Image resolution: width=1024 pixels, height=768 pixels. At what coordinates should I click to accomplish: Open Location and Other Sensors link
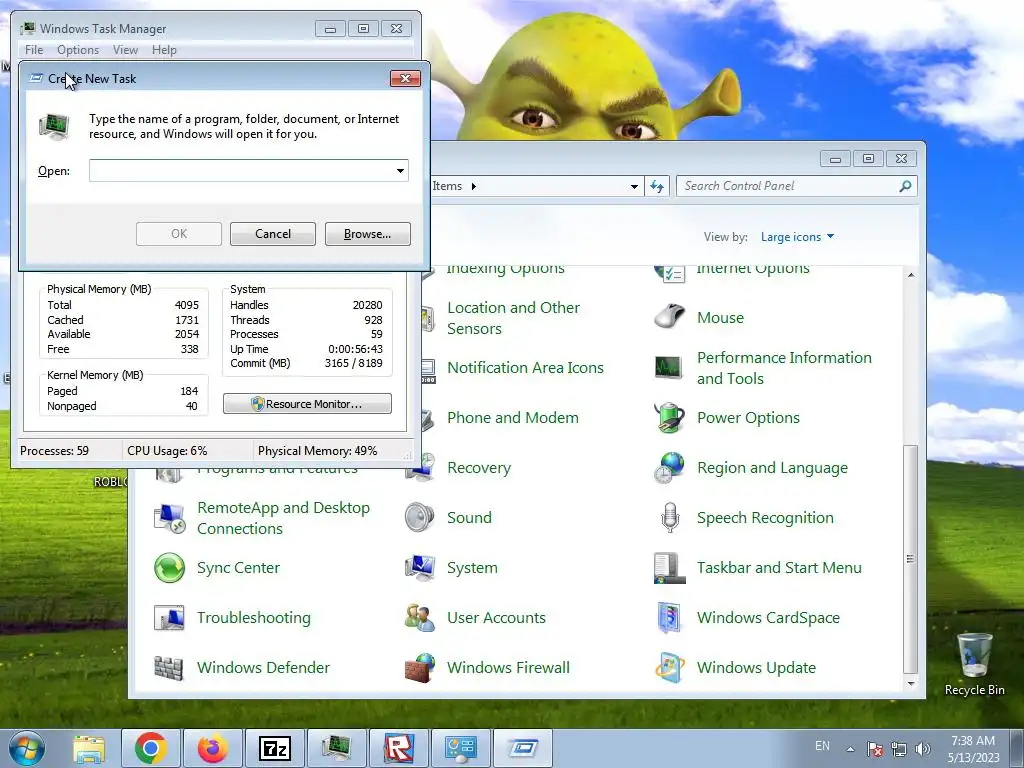click(513, 318)
